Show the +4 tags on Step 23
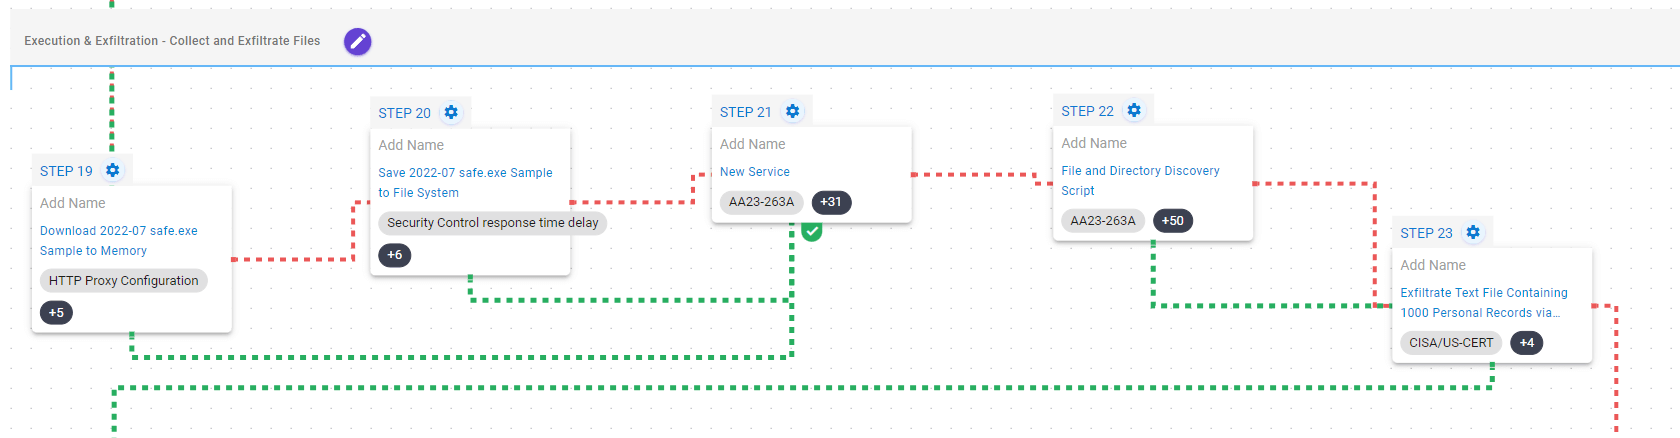1680x438 pixels. pos(1526,343)
